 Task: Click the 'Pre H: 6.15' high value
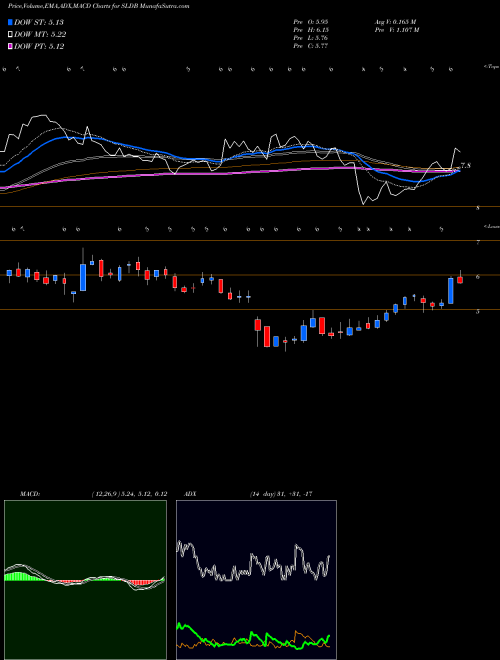311,30
